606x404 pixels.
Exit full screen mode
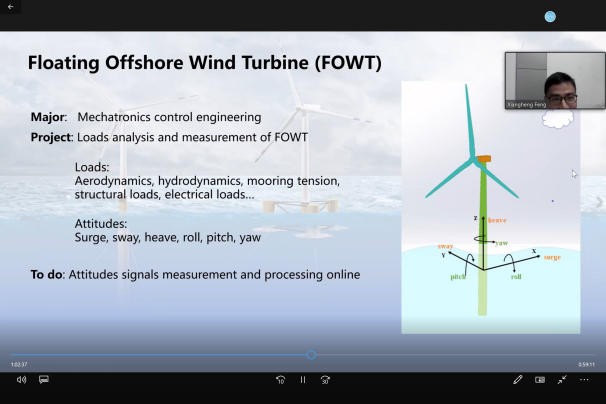(562, 380)
